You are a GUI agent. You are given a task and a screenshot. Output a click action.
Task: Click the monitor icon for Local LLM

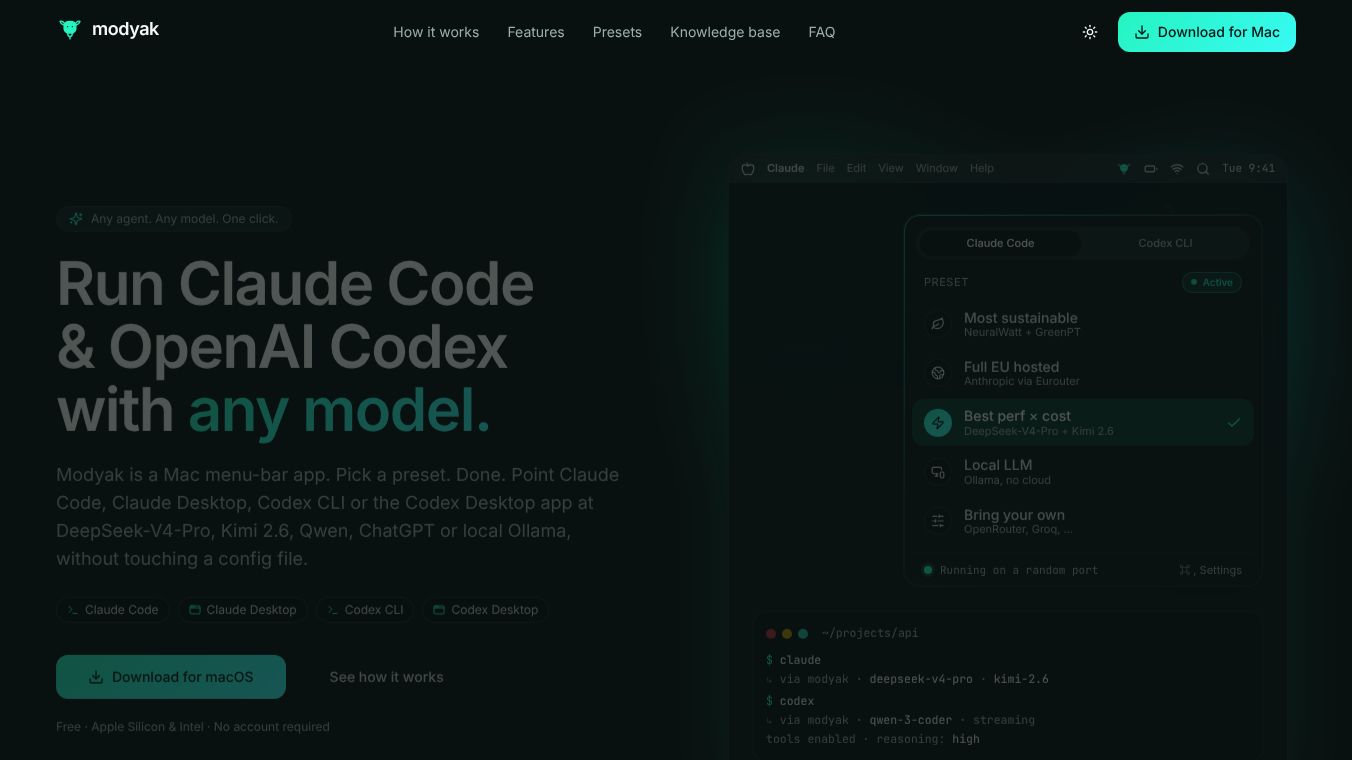pos(938,472)
